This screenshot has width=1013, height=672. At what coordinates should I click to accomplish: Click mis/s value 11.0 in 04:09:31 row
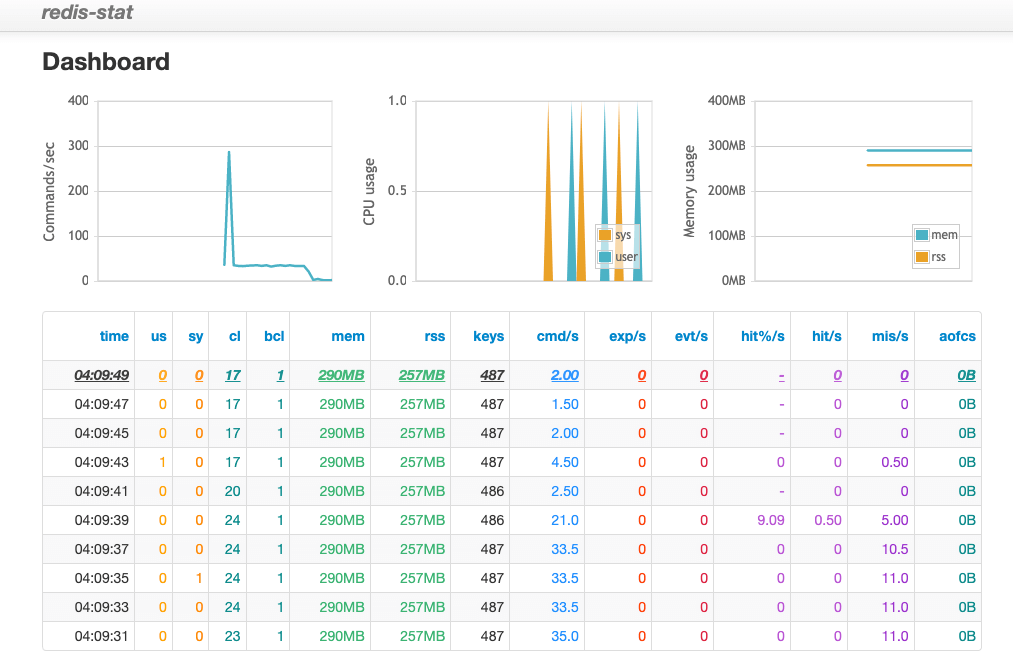click(895, 637)
